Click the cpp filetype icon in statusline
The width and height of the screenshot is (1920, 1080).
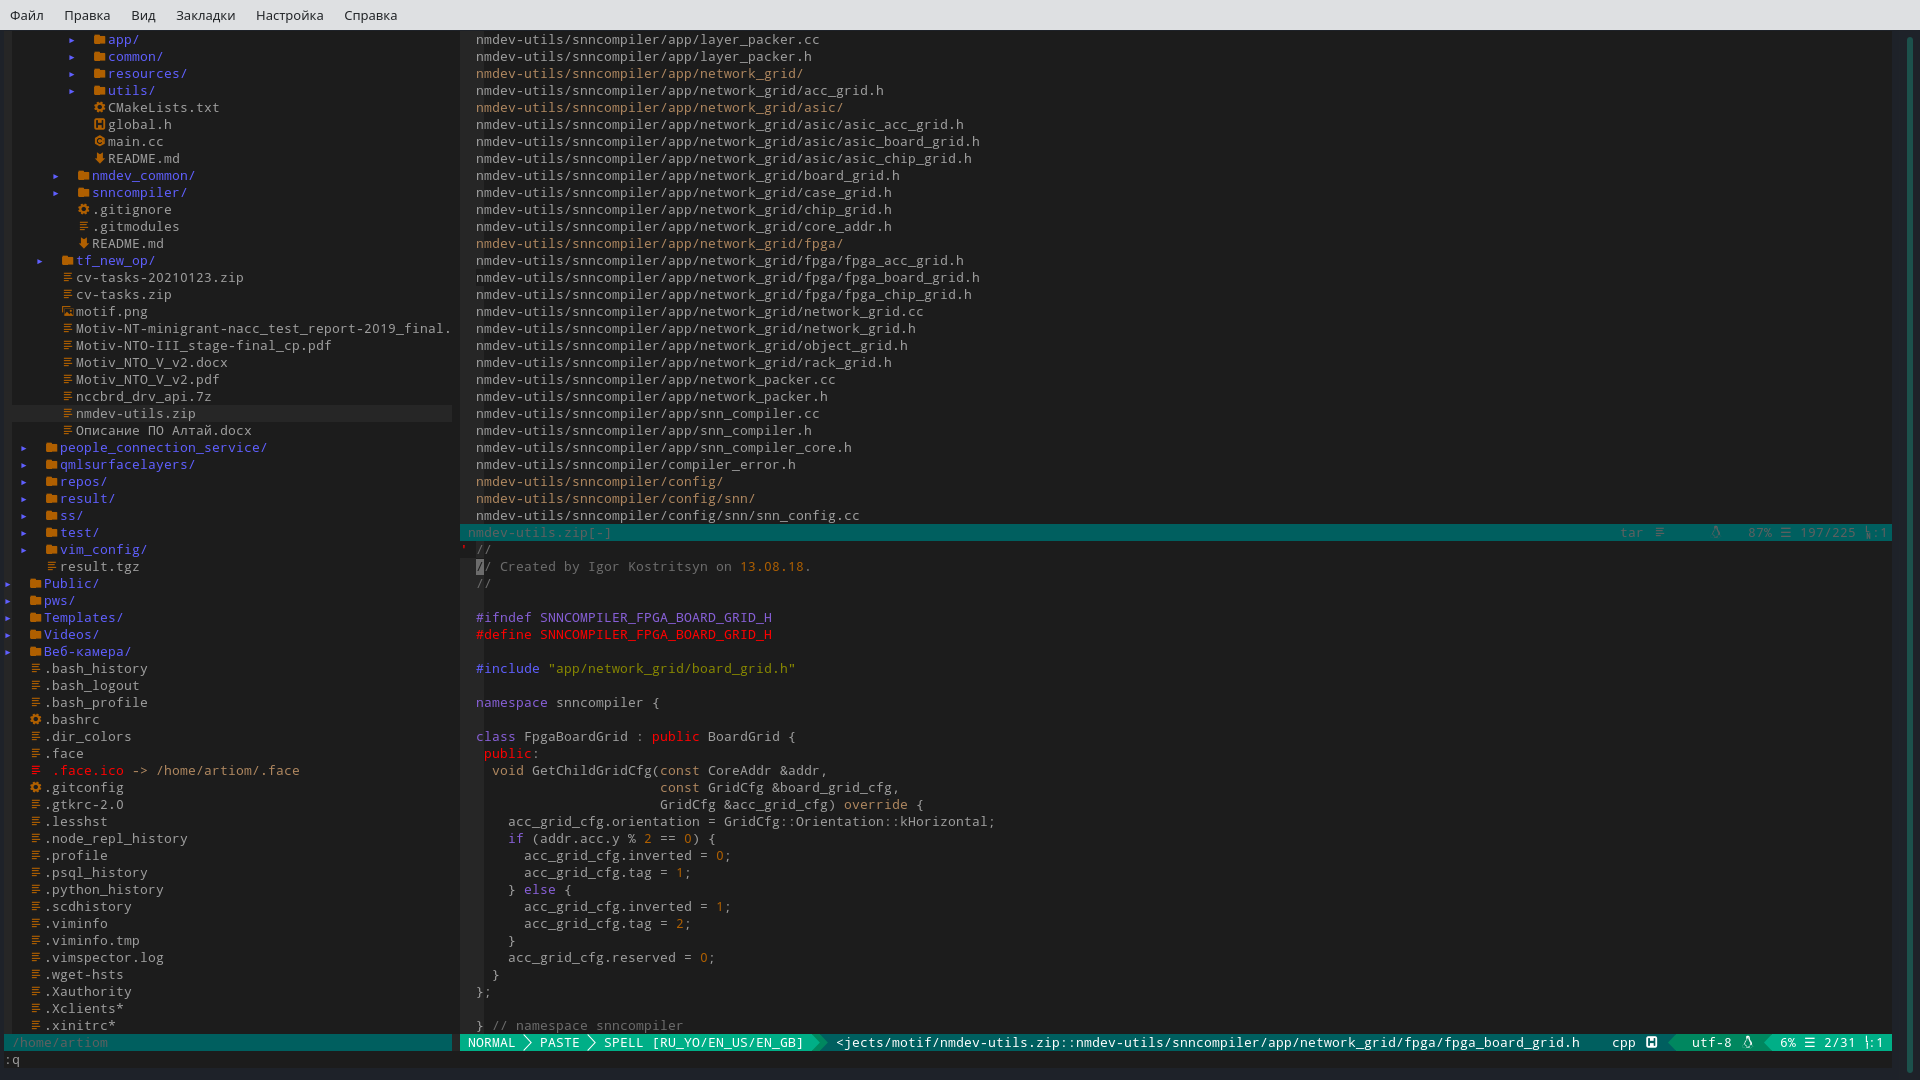click(x=1652, y=1043)
